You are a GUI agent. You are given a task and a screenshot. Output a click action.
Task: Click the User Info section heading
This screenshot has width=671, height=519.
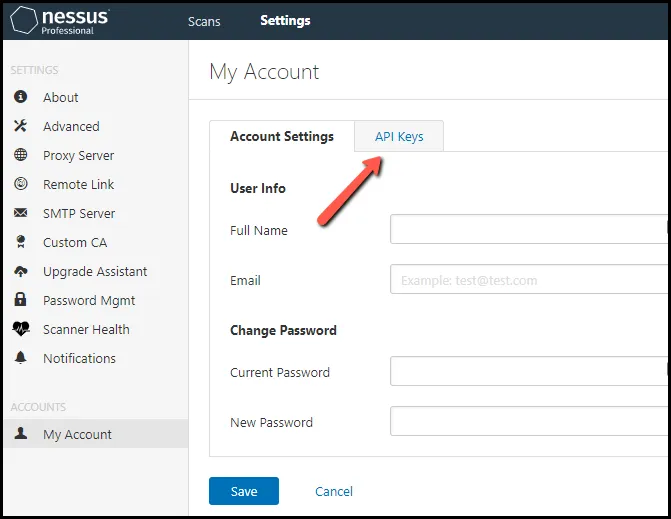(x=258, y=188)
